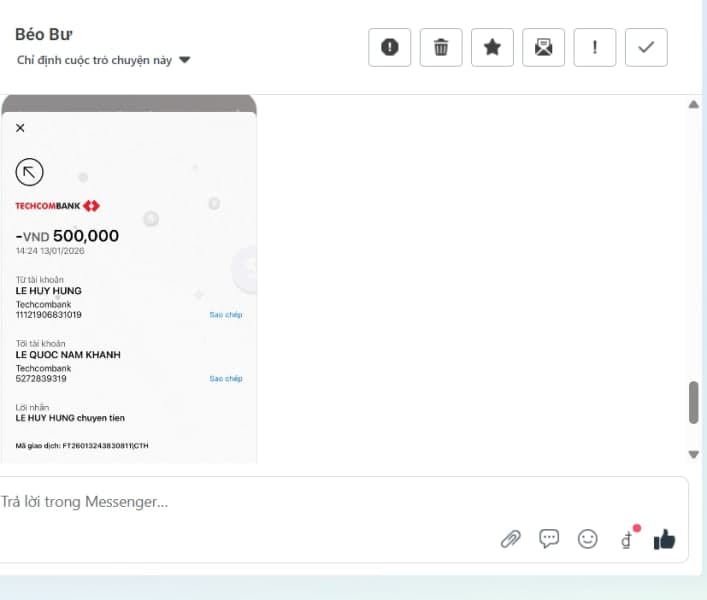Delete conversation with the trash icon
Viewport: 707px width, 600px height.
pyautogui.click(x=441, y=47)
